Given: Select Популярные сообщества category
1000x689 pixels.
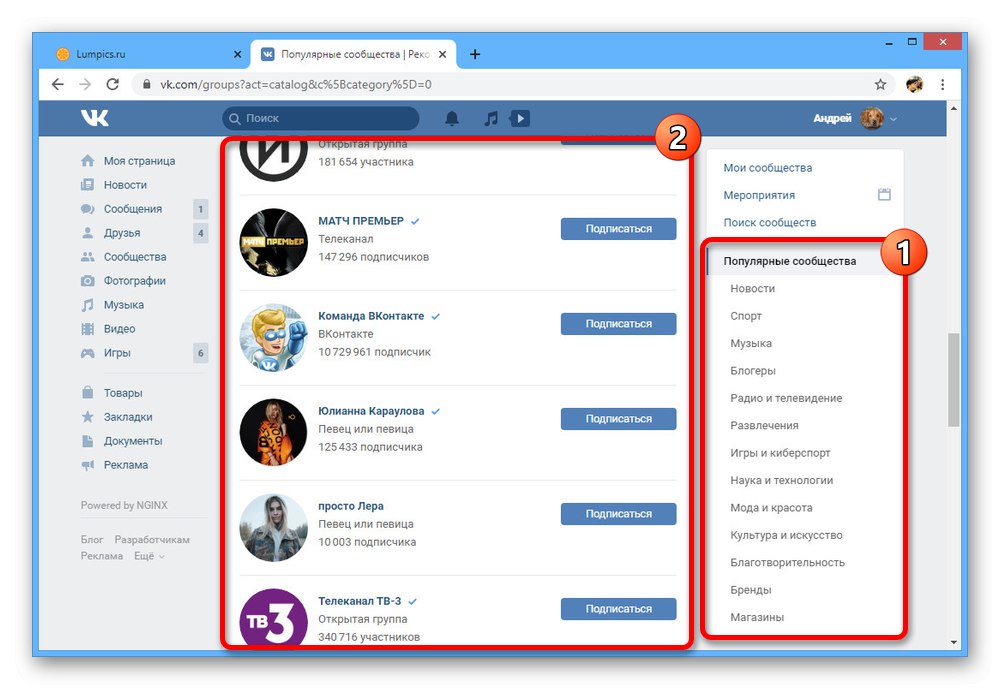Looking at the screenshot, I should (x=790, y=261).
